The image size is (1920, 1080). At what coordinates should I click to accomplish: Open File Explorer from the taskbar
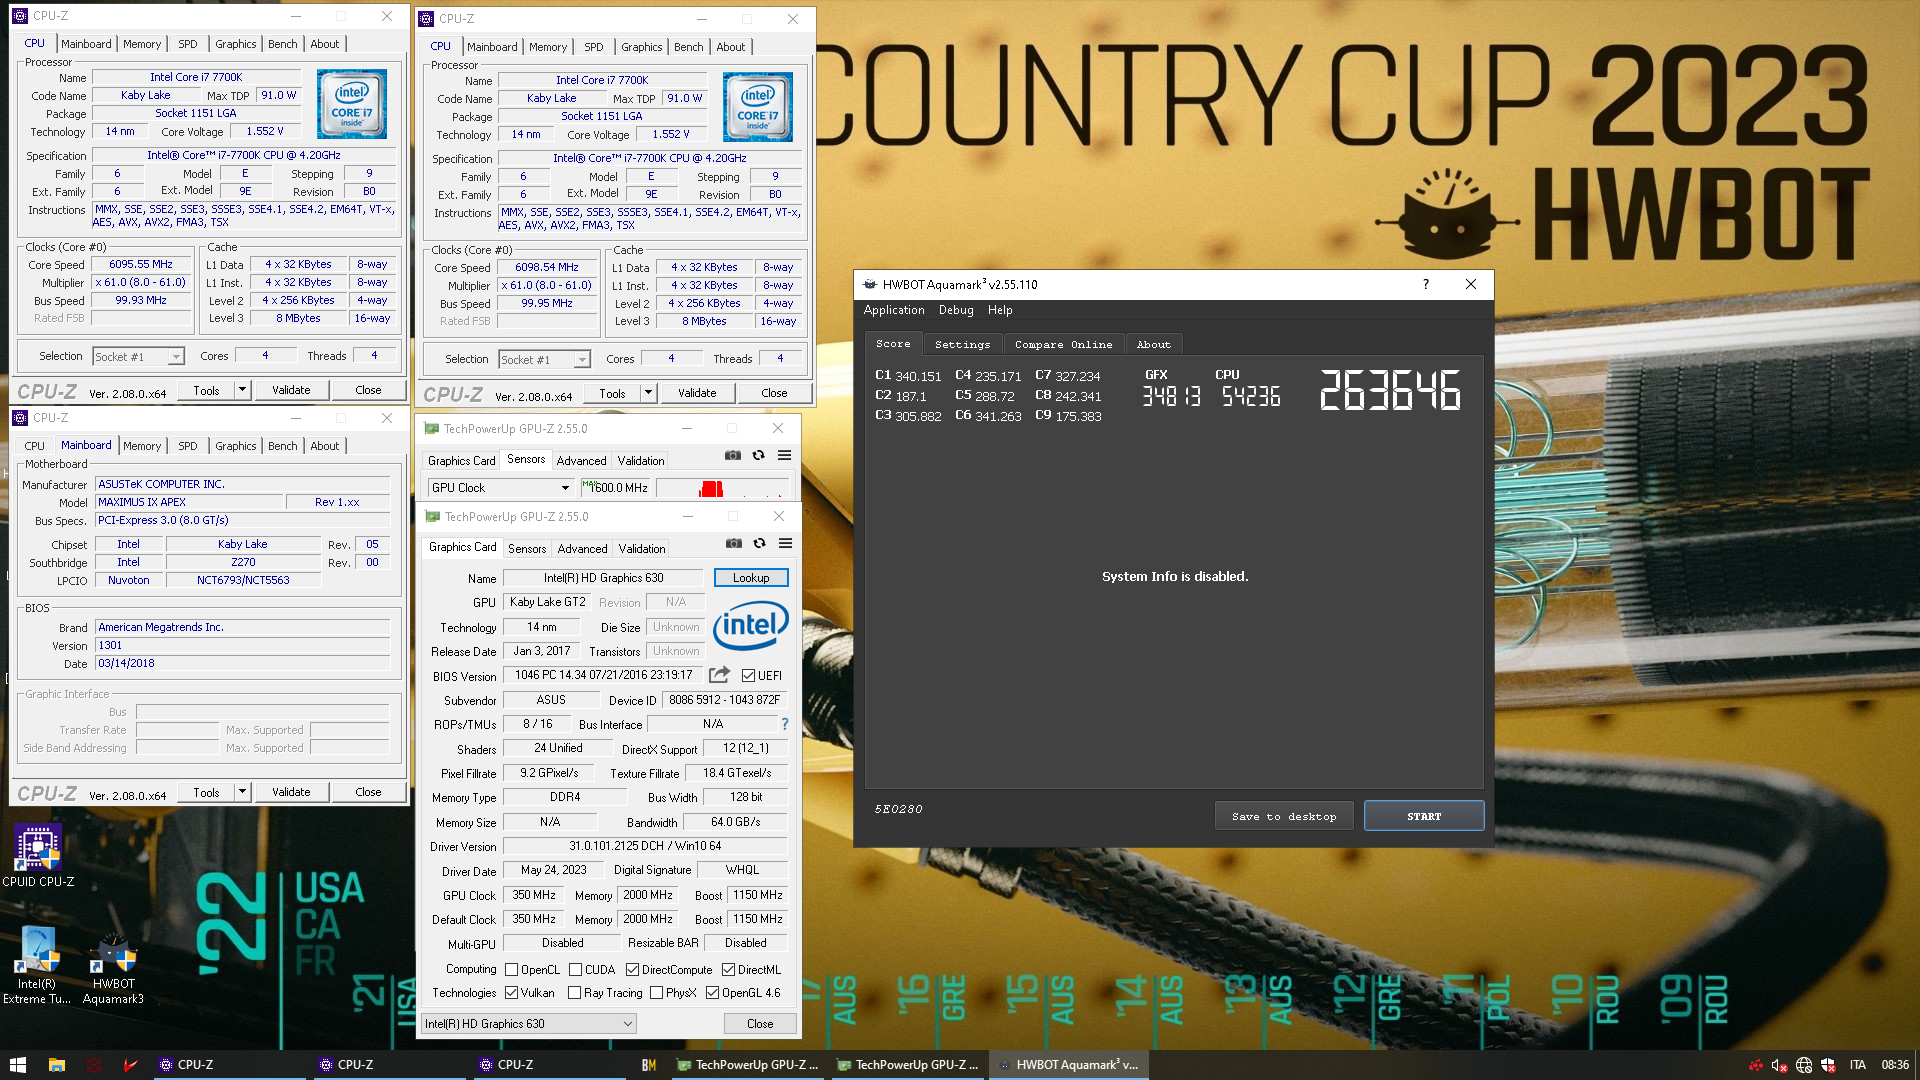tap(57, 1065)
